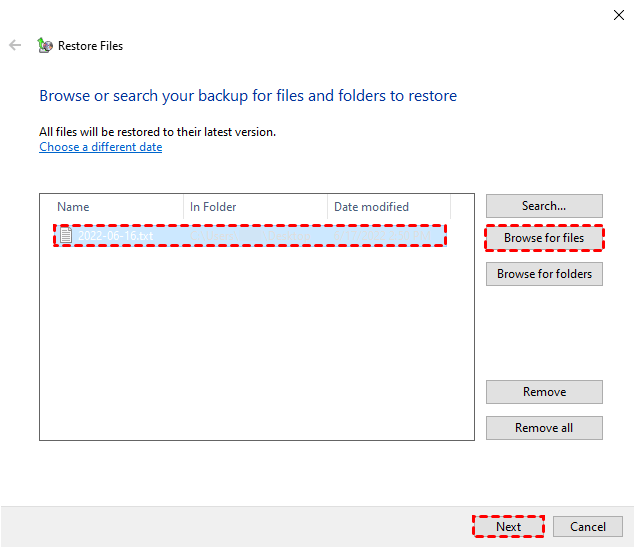Open the Search... dialog
This screenshot has height=548, width=635.
tap(544, 206)
